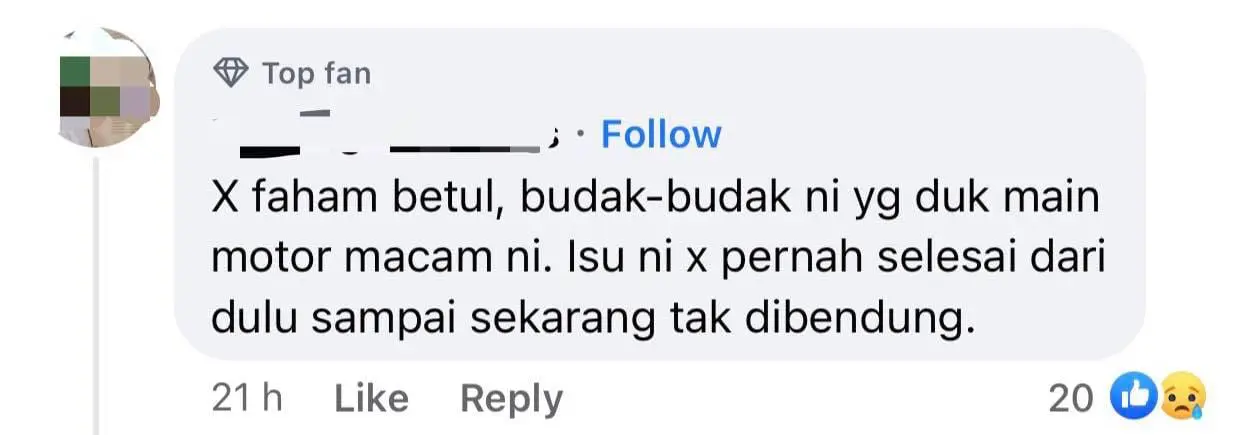Image resolution: width=1242 pixels, height=435 pixels.
Task: Click the comment line starting 'motor macam ni'
Action: click(657, 259)
